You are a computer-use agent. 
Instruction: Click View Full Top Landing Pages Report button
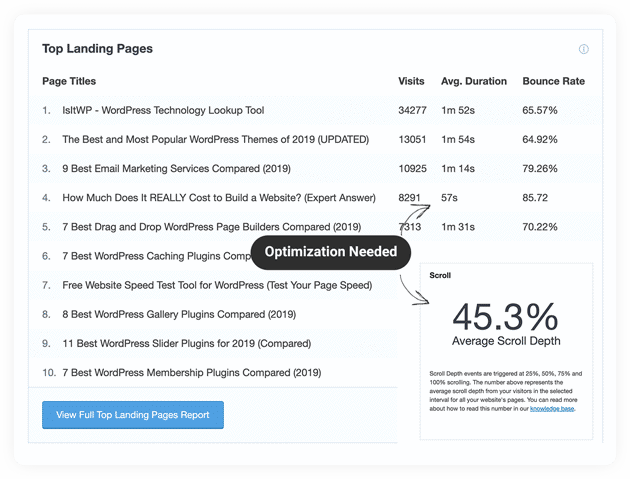click(x=133, y=414)
